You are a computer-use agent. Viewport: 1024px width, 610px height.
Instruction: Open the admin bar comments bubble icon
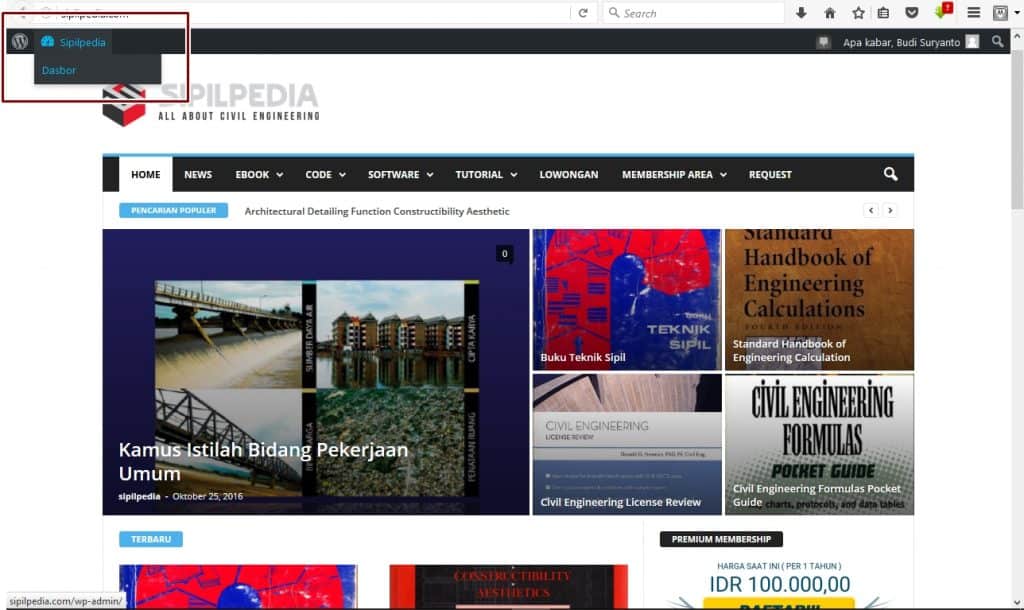pos(823,42)
